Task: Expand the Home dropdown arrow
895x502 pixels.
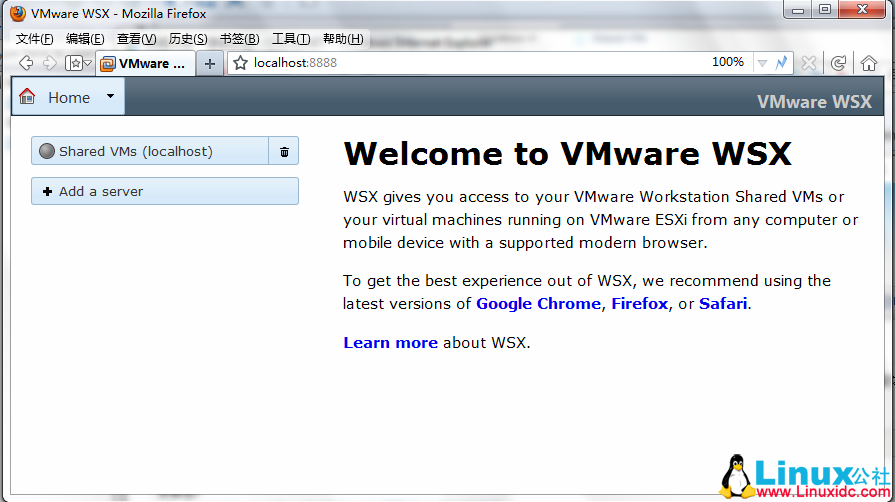Action: click(x=110, y=96)
